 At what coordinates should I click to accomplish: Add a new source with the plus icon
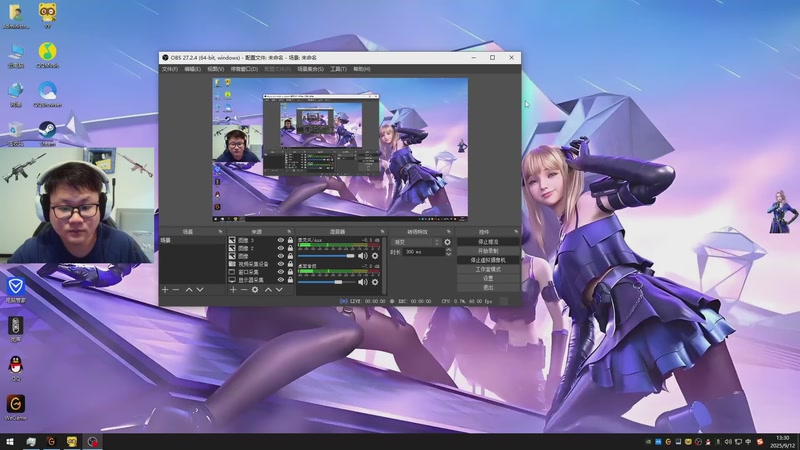[x=233, y=290]
